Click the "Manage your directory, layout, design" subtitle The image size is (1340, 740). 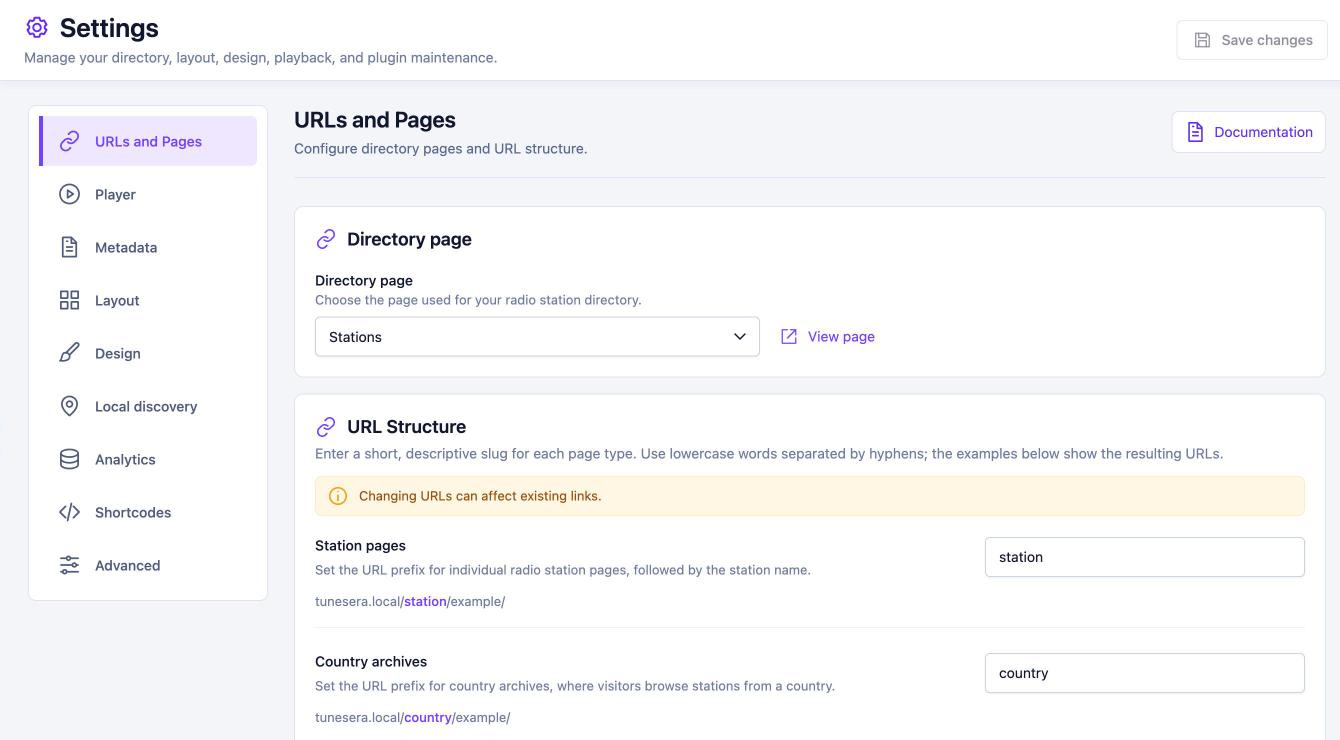click(260, 58)
